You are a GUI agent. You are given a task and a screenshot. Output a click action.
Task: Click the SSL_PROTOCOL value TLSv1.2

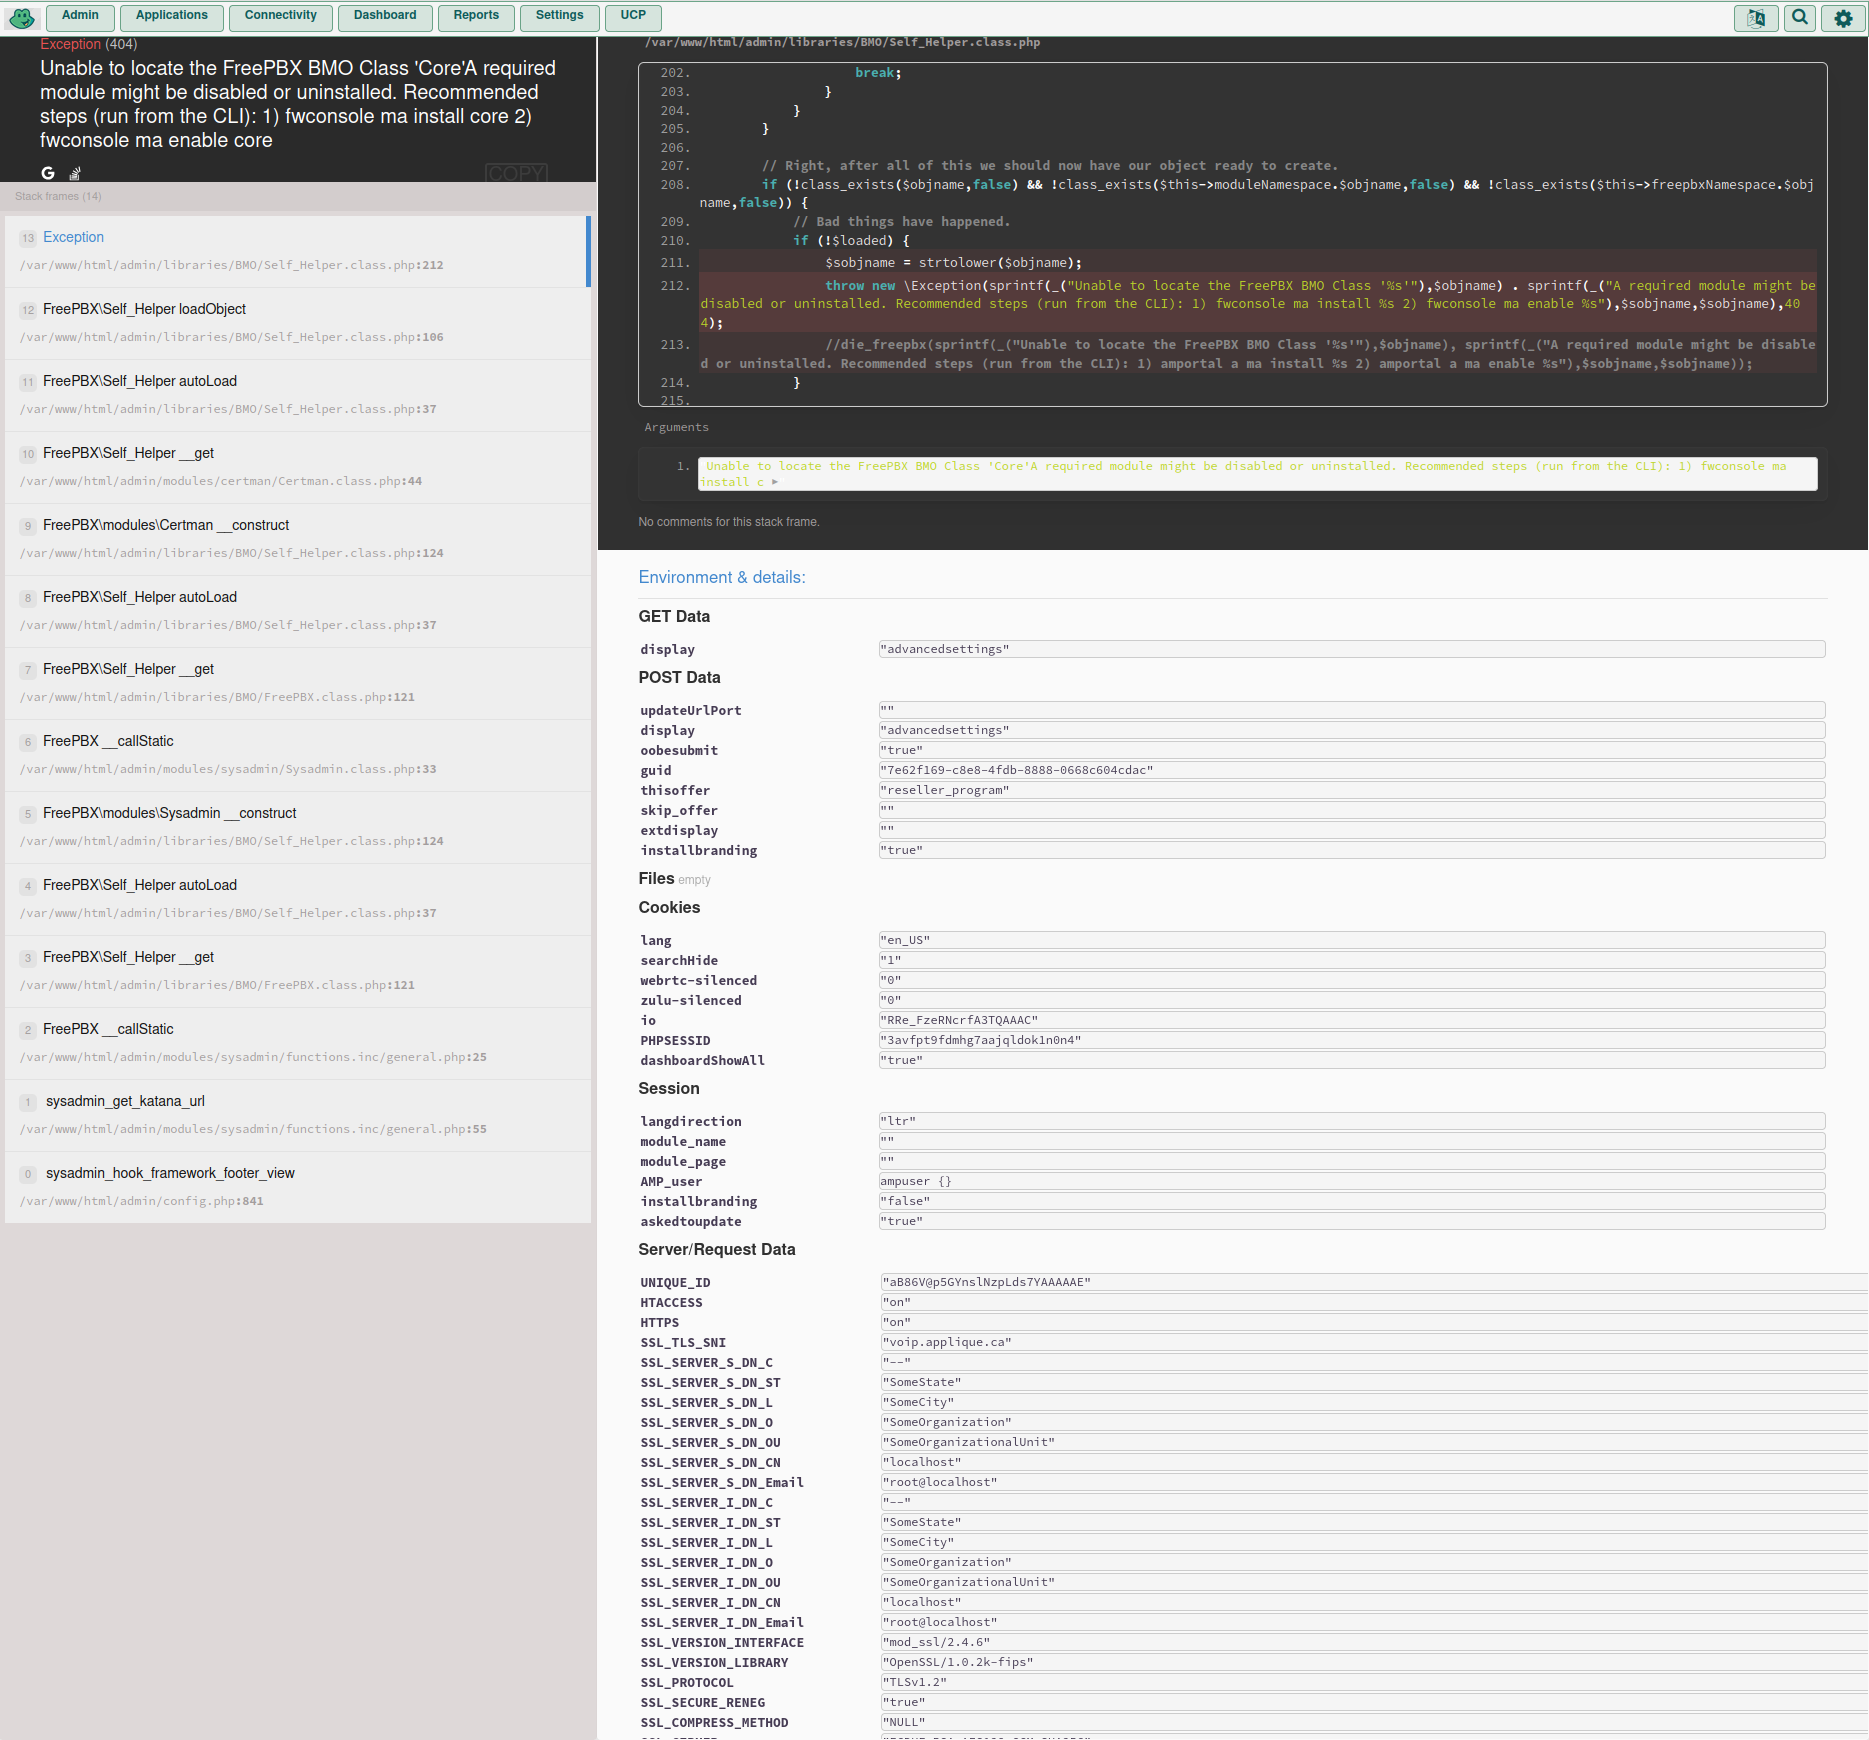(1374, 1682)
